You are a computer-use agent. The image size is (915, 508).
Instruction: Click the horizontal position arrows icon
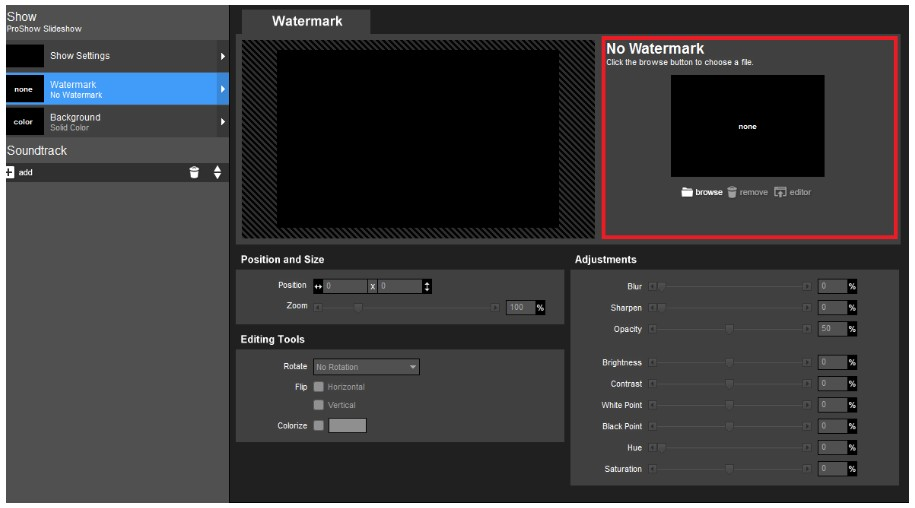319,286
